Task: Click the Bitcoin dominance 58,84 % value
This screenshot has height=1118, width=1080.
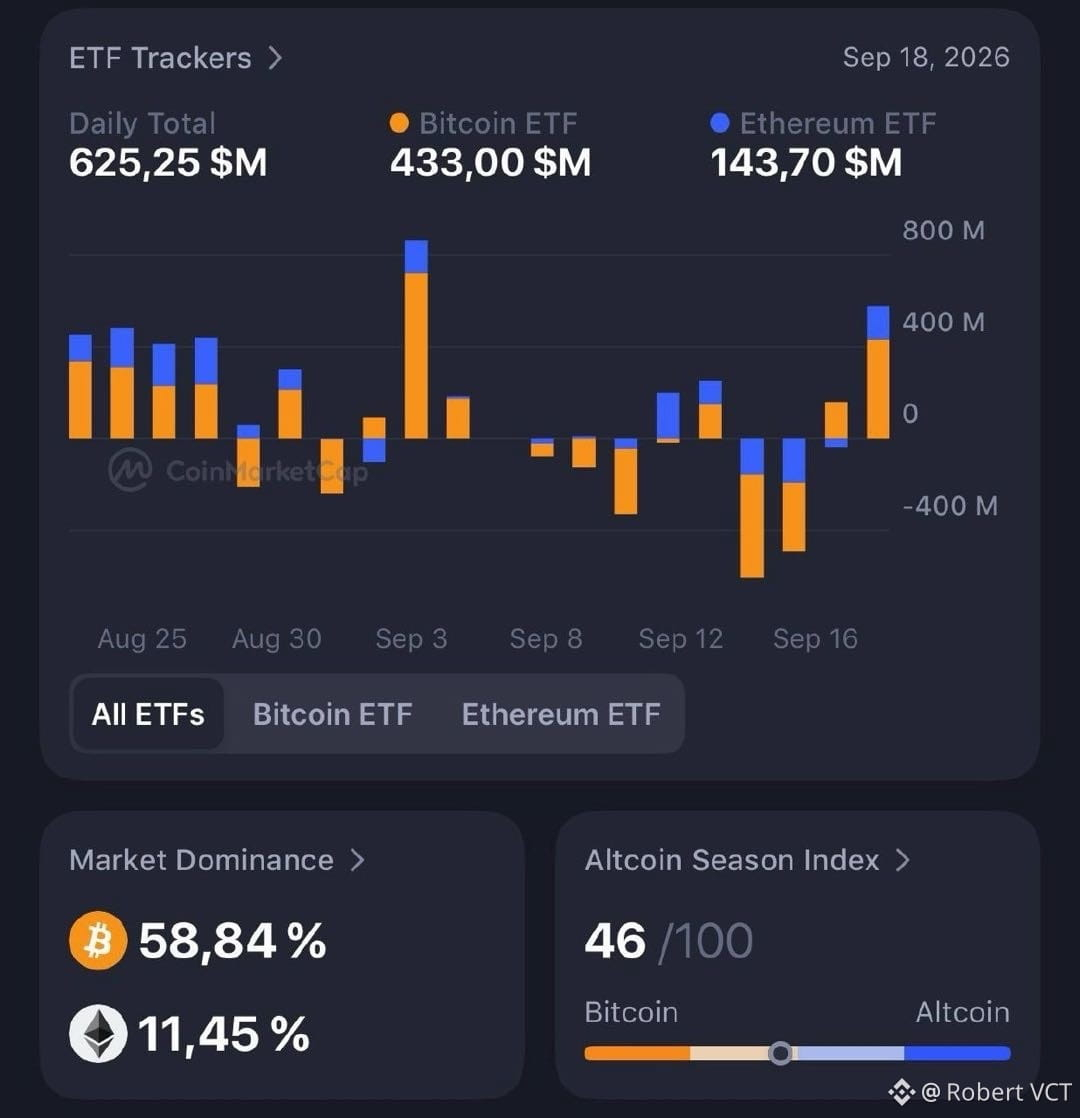Action: [232, 940]
